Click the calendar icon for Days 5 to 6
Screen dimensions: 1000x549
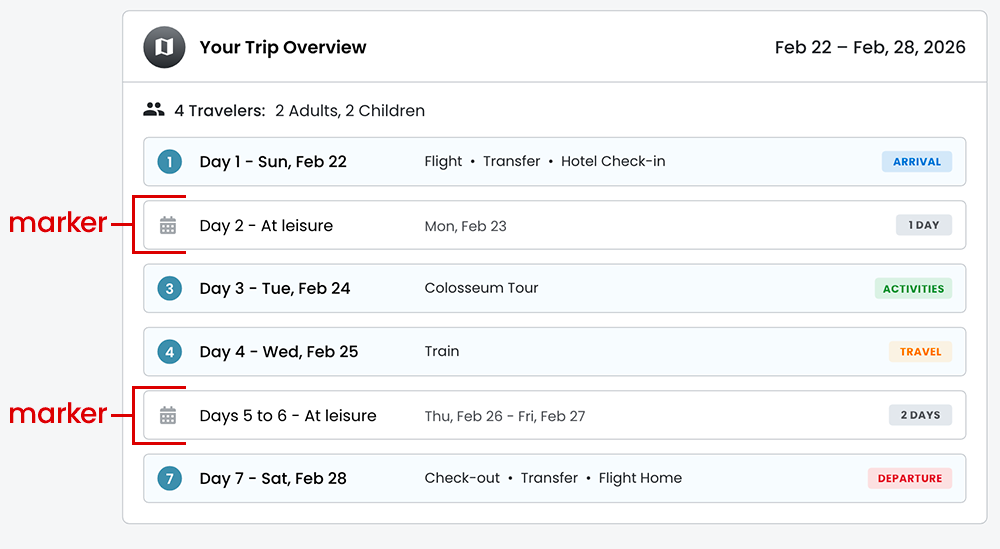[168, 415]
